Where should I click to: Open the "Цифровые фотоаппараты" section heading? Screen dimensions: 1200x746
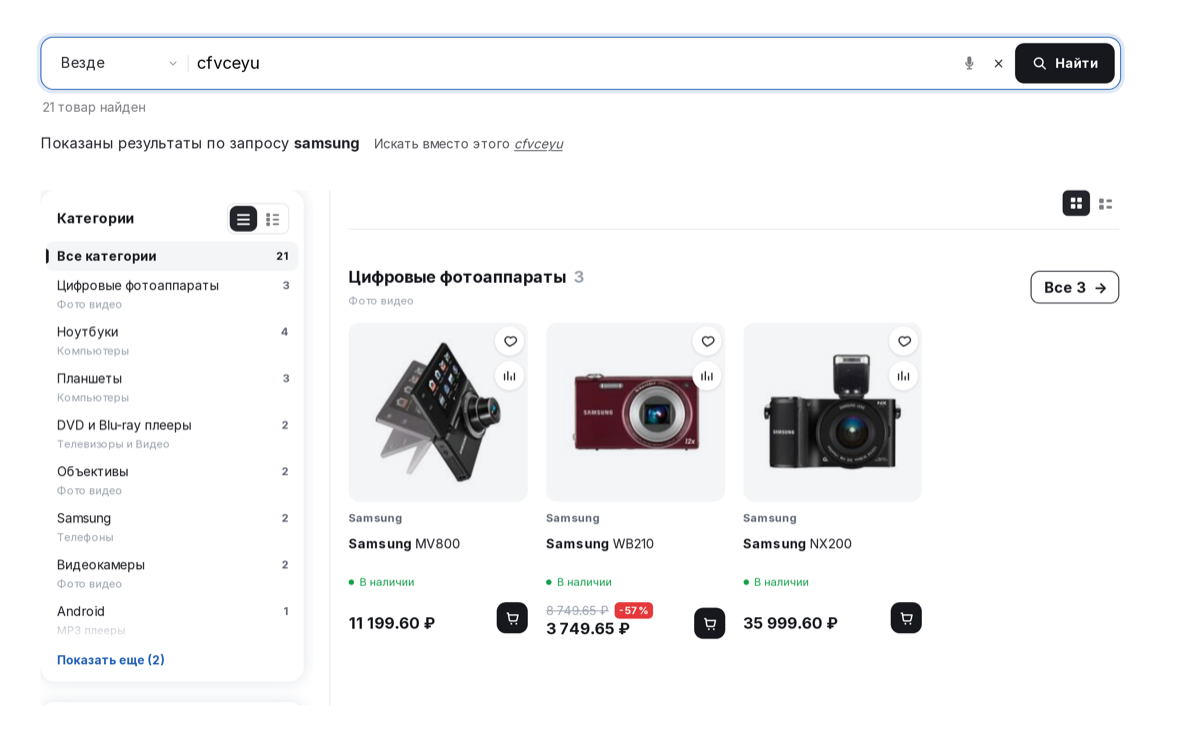[457, 277]
